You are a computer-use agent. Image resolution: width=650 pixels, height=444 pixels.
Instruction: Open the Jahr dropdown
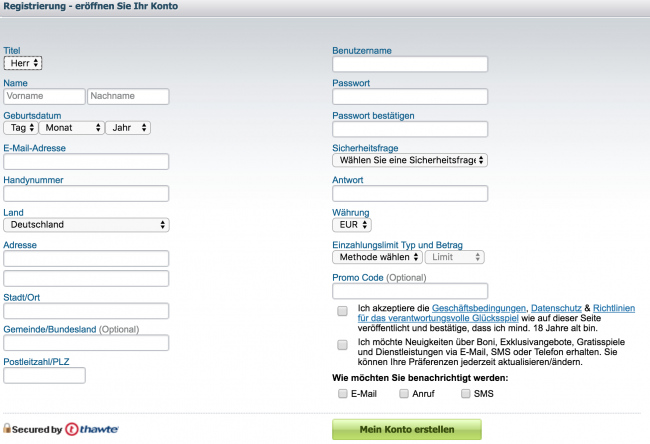click(128, 128)
